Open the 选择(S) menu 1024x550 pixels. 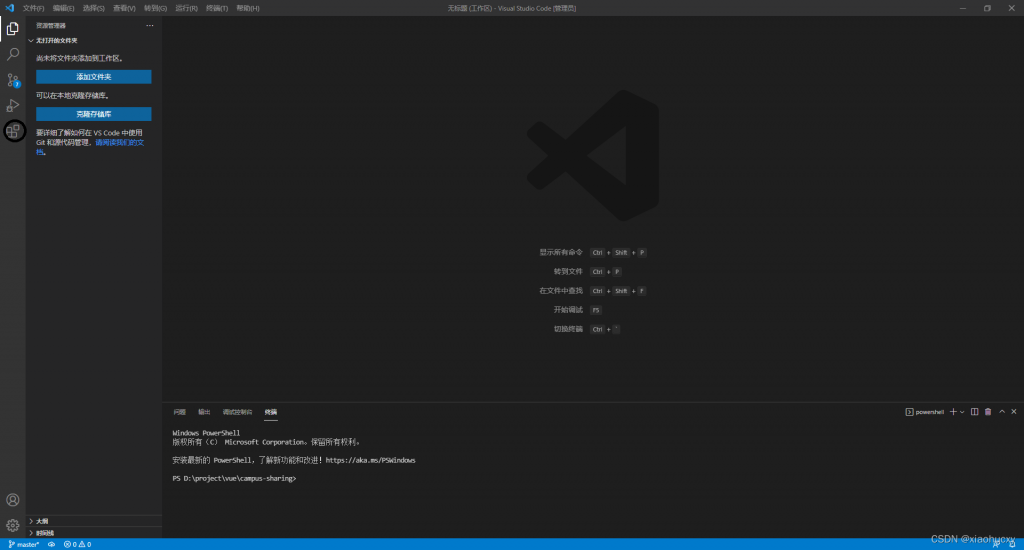pos(93,8)
